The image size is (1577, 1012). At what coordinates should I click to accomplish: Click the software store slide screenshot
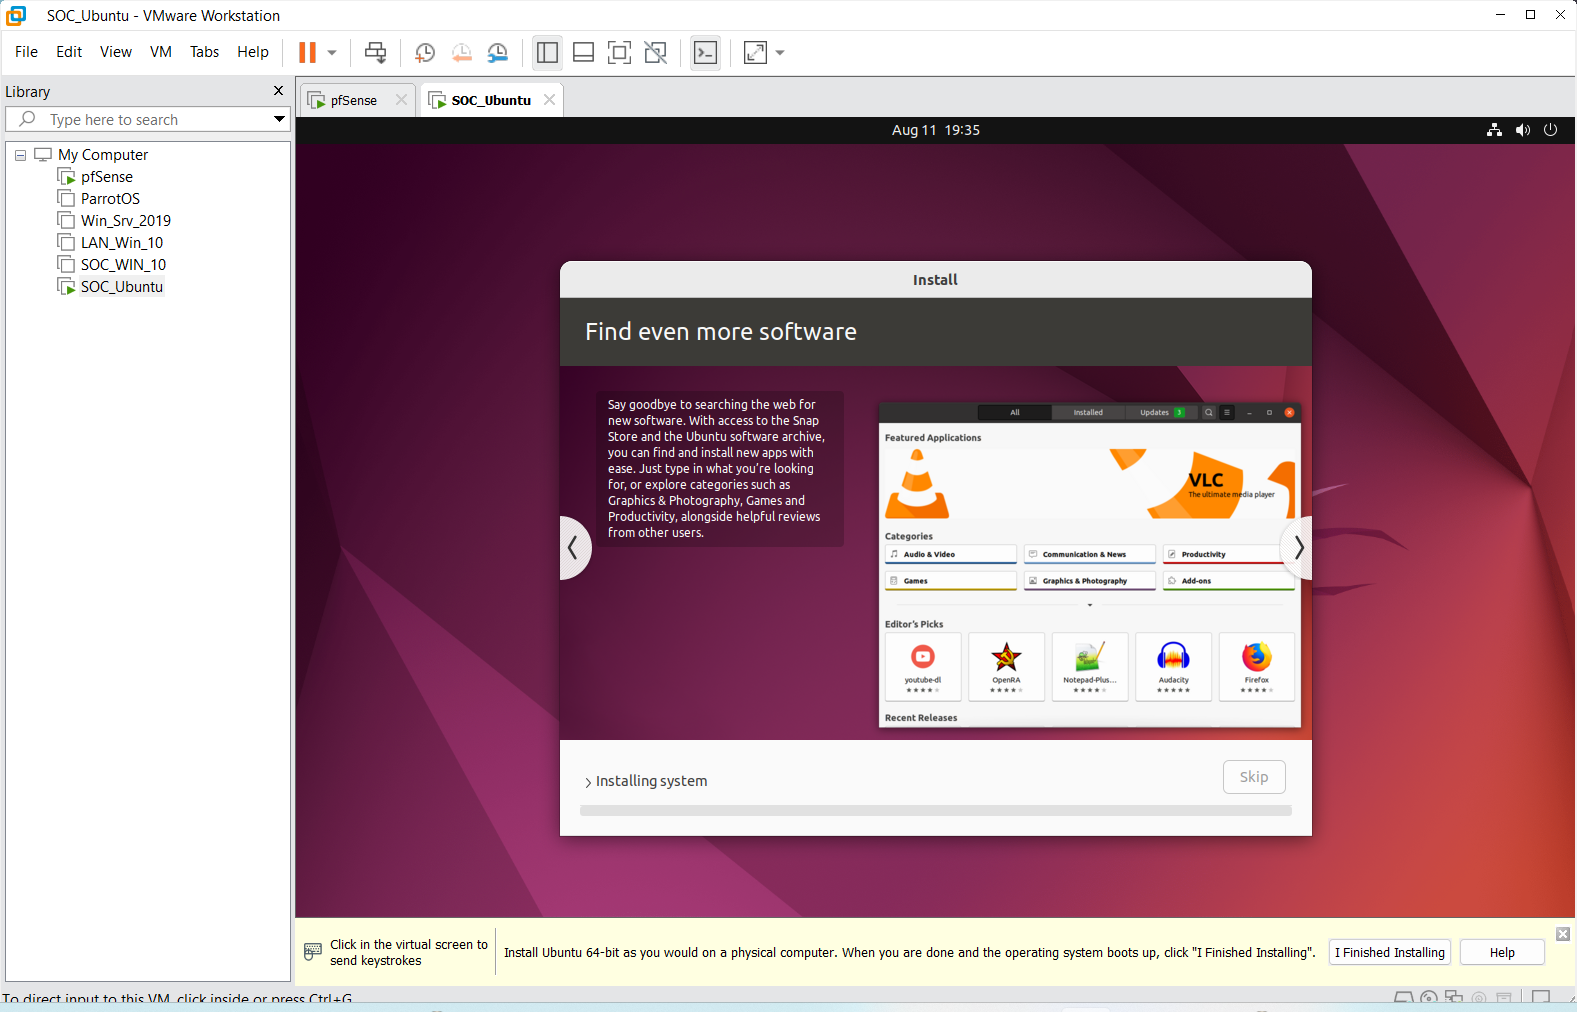pos(1089,565)
